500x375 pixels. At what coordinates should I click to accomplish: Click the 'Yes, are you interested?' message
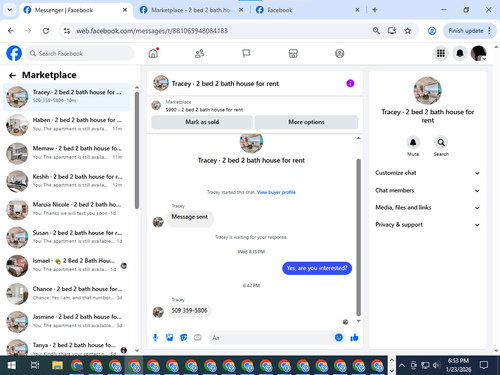pos(317,268)
